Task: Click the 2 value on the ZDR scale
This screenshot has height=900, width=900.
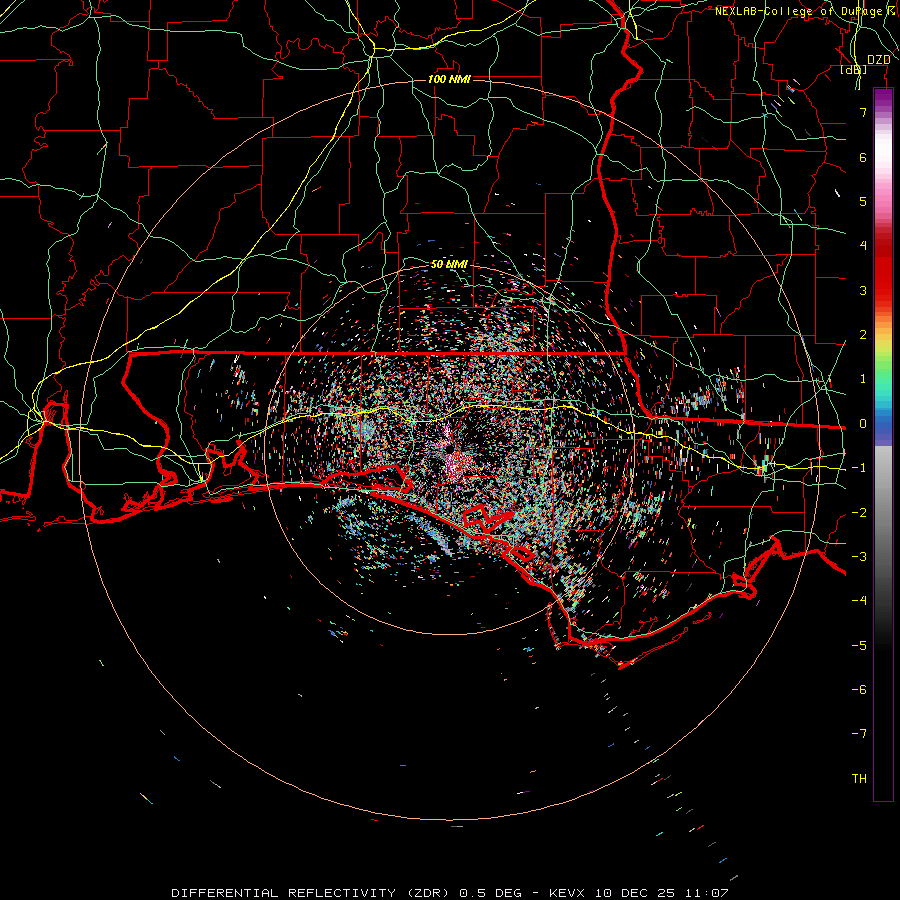Action: point(863,335)
